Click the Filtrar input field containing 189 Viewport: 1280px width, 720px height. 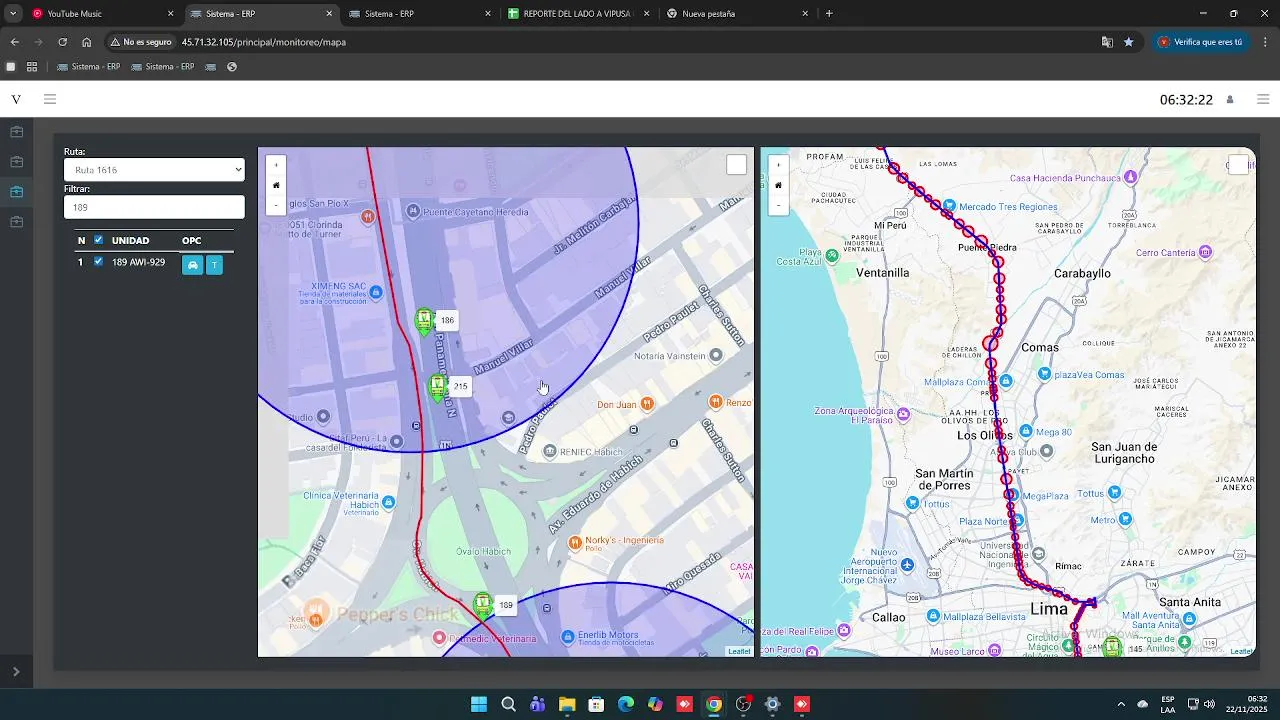click(x=154, y=207)
